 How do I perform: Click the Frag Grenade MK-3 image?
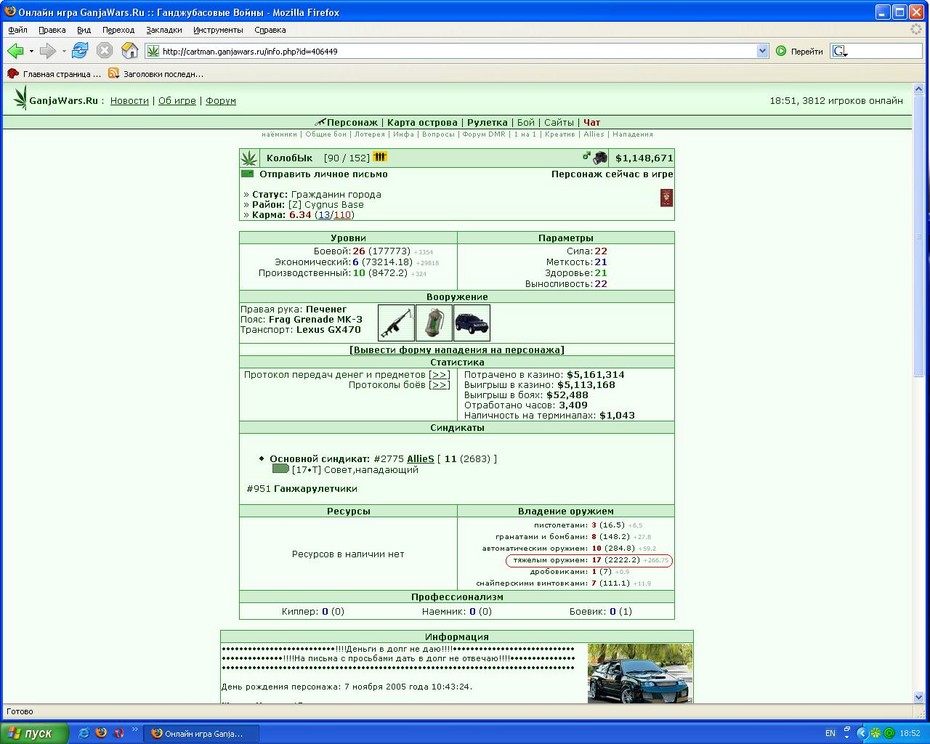coord(434,323)
